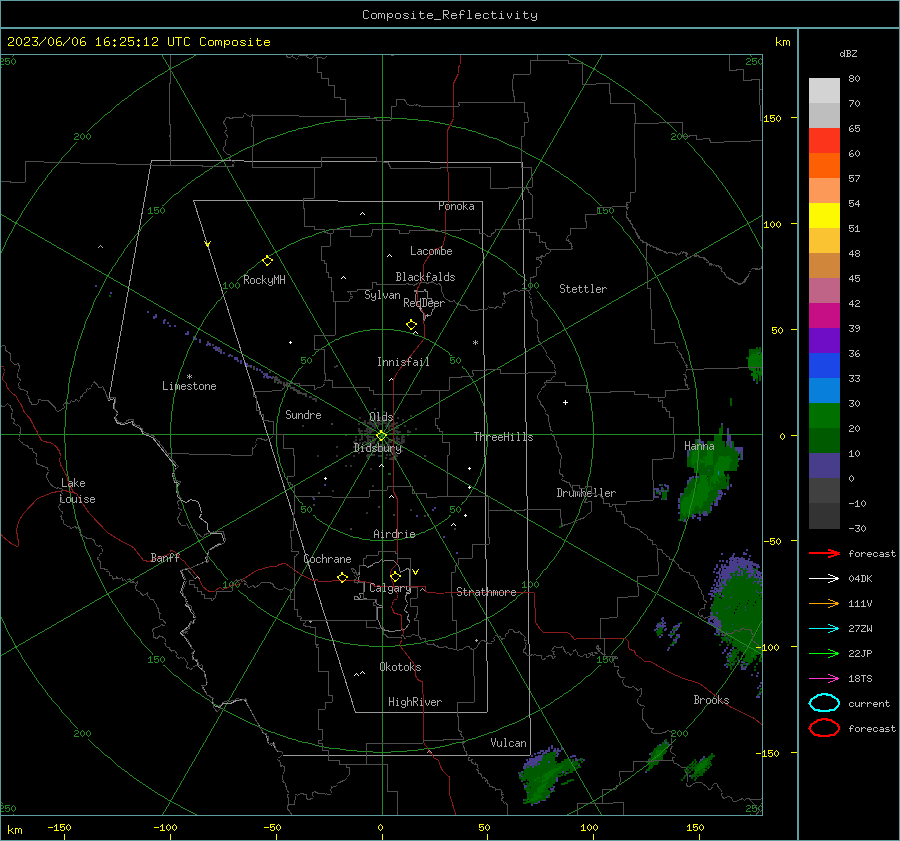Click the Hanna town label
The width and height of the screenshot is (900, 841).
699,446
